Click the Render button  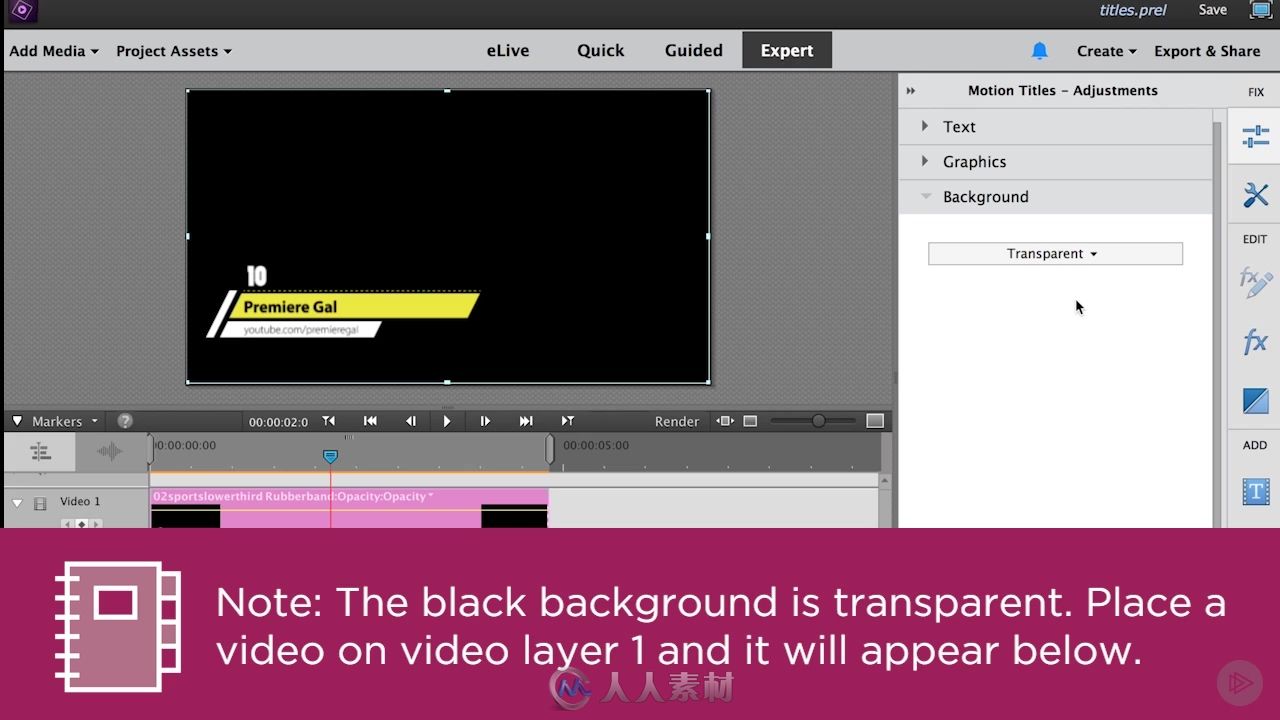(677, 421)
